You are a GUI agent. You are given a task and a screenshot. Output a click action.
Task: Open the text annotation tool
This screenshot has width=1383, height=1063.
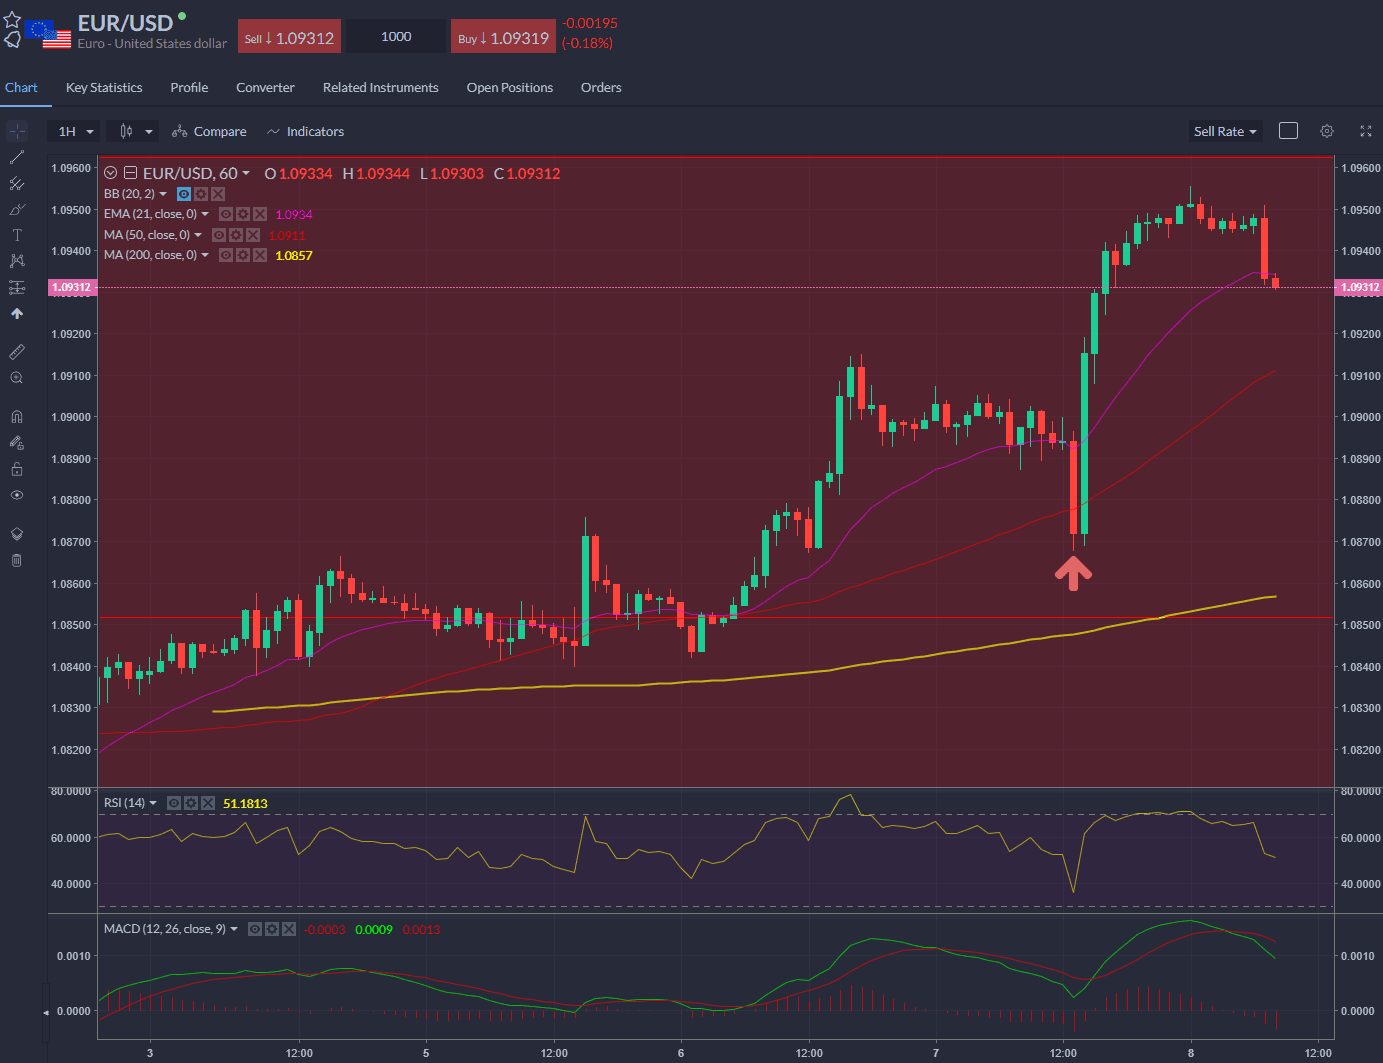(x=17, y=235)
